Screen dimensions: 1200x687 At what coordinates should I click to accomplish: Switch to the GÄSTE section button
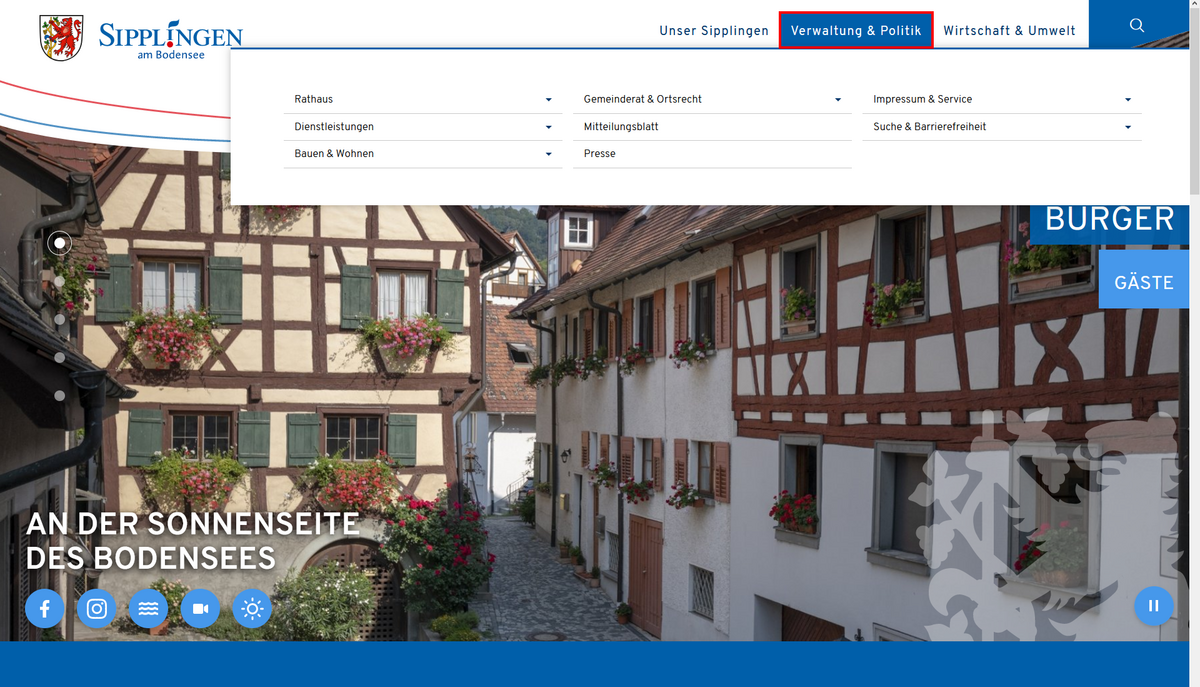[1144, 279]
